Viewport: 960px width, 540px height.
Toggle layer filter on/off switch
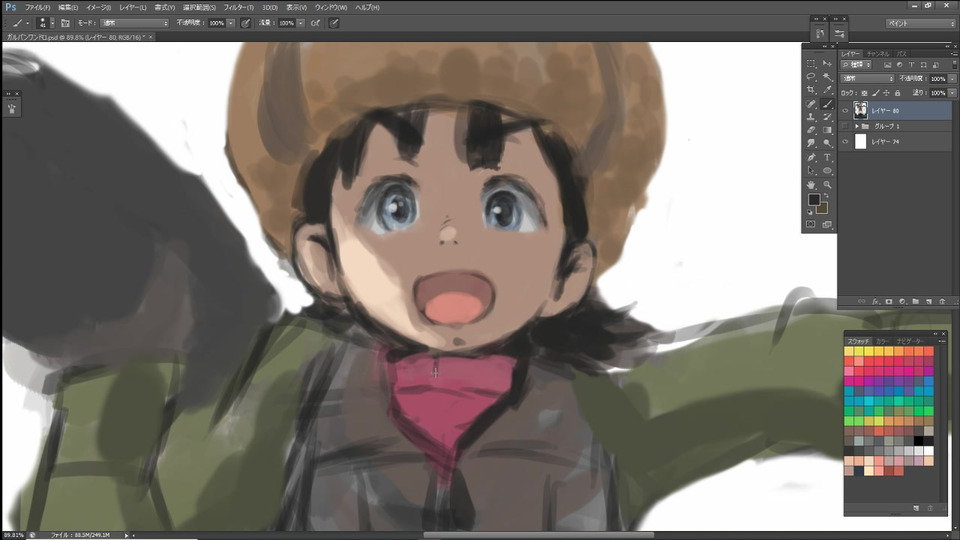click(954, 65)
